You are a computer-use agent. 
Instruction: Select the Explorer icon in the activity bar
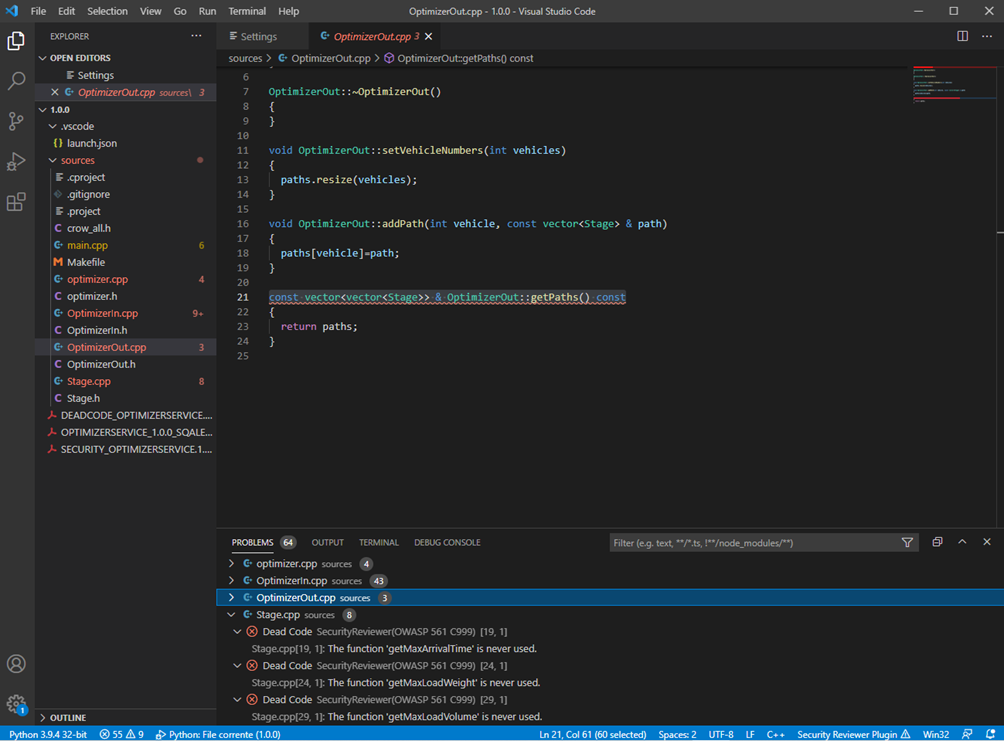coord(15,41)
